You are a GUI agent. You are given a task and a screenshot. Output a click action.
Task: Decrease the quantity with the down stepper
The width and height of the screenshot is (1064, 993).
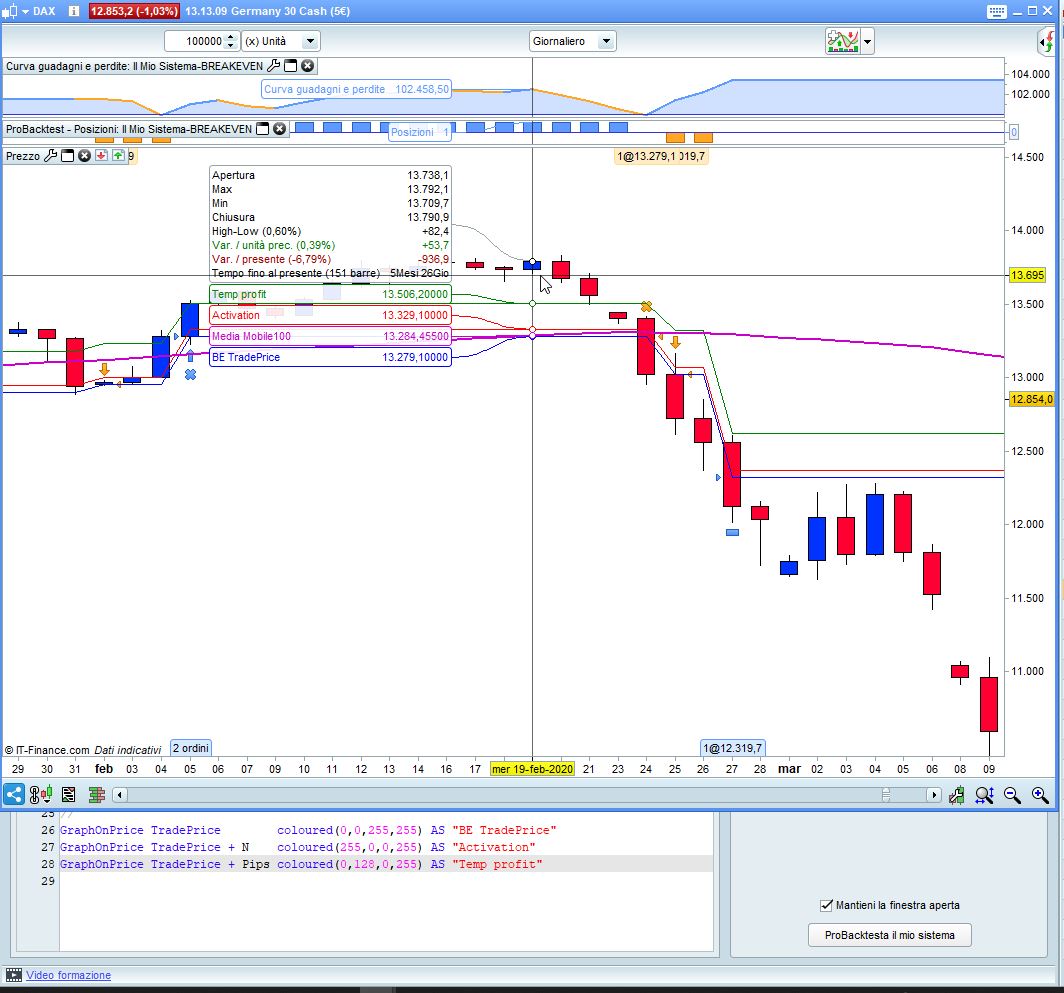[231, 45]
